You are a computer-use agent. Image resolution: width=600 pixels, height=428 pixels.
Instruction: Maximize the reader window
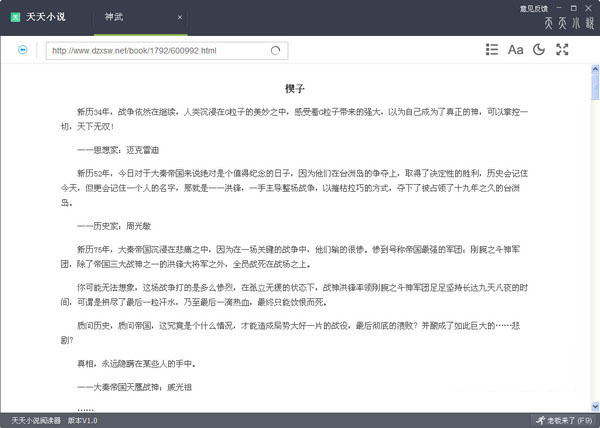[x=576, y=8]
